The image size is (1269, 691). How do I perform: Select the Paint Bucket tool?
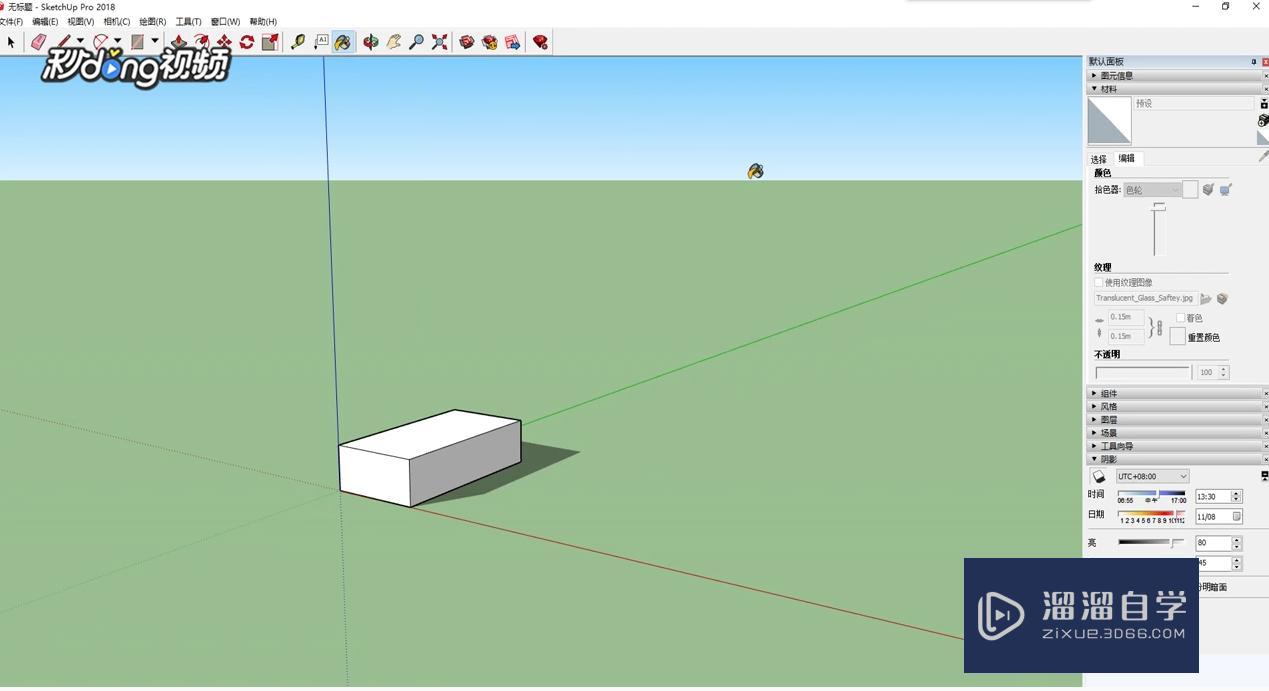click(x=343, y=42)
